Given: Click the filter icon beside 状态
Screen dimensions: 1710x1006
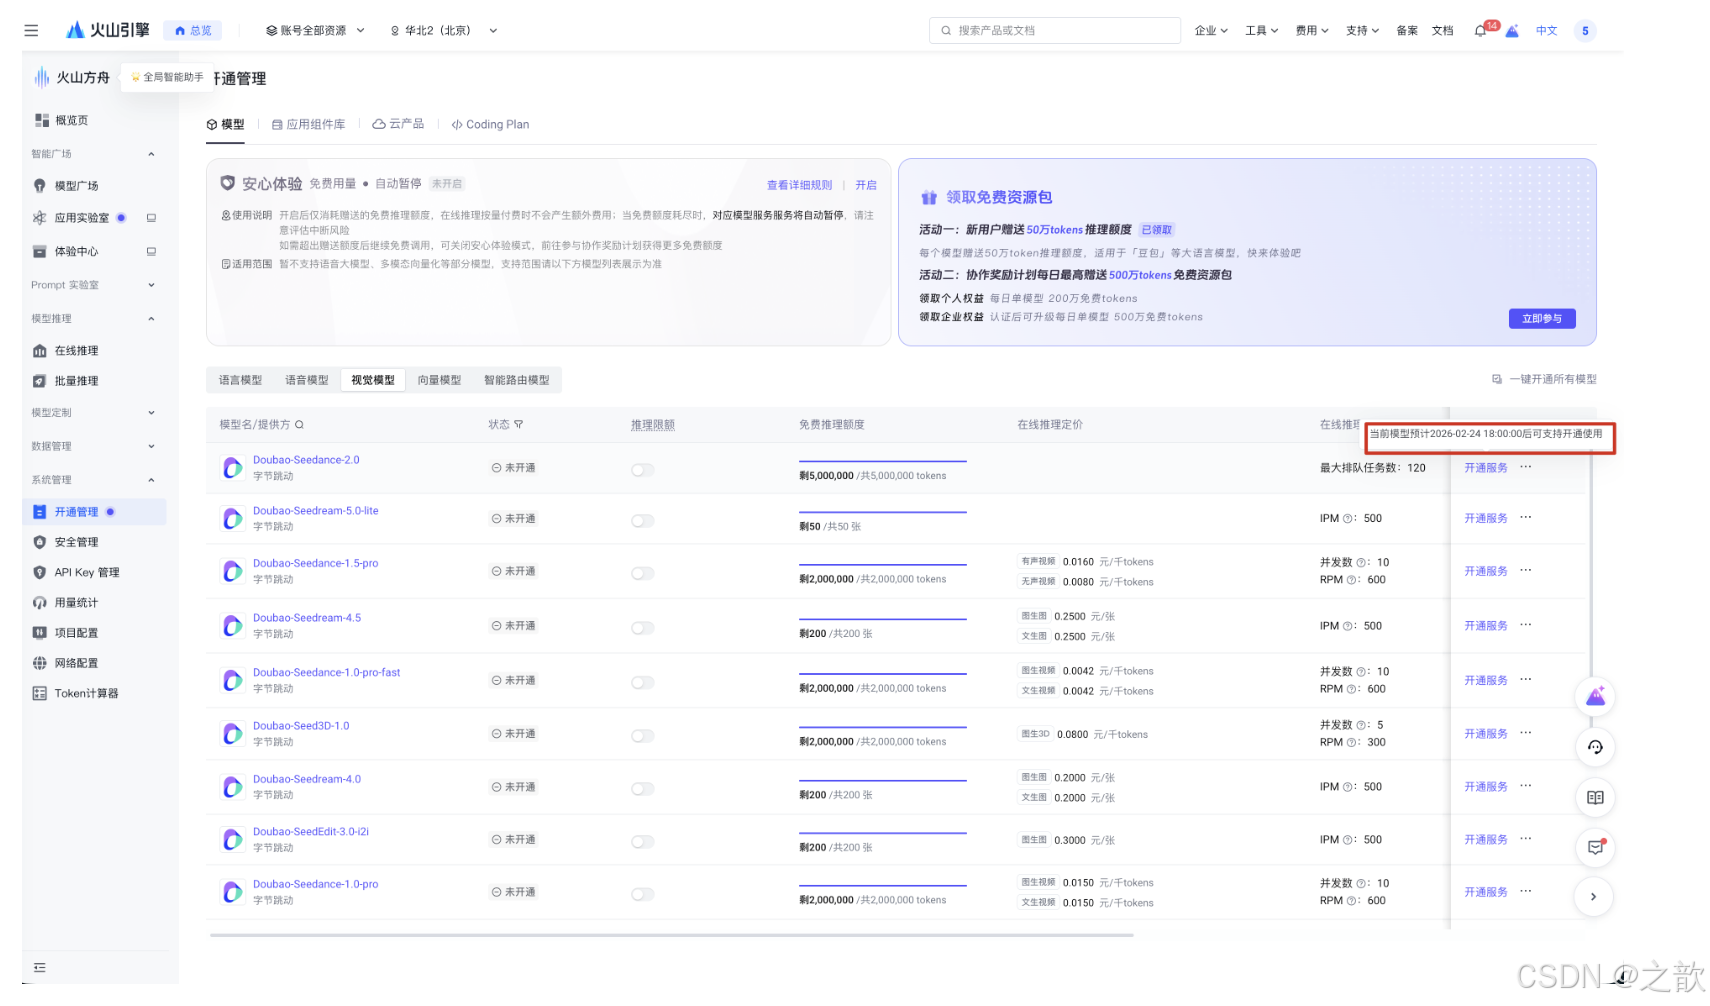Looking at the screenshot, I should pos(518,425).
